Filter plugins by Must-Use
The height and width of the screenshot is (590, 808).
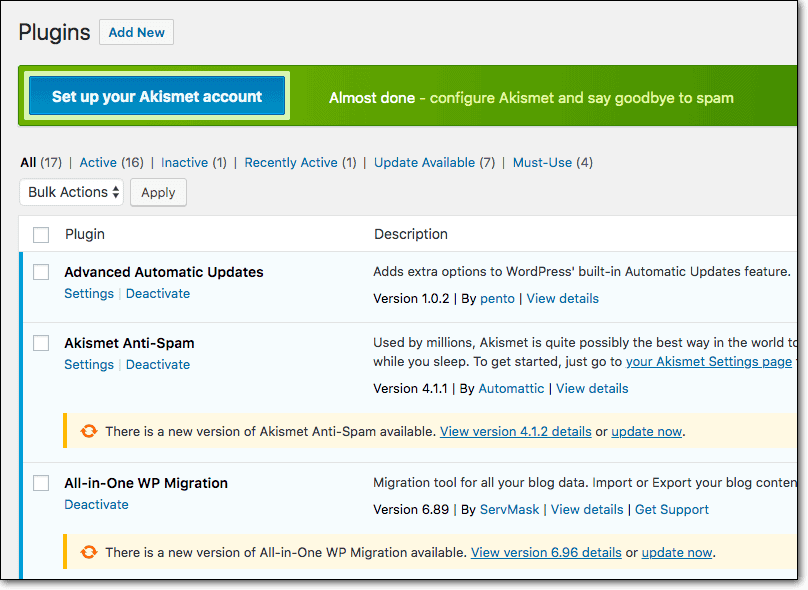tap(542, 163)
